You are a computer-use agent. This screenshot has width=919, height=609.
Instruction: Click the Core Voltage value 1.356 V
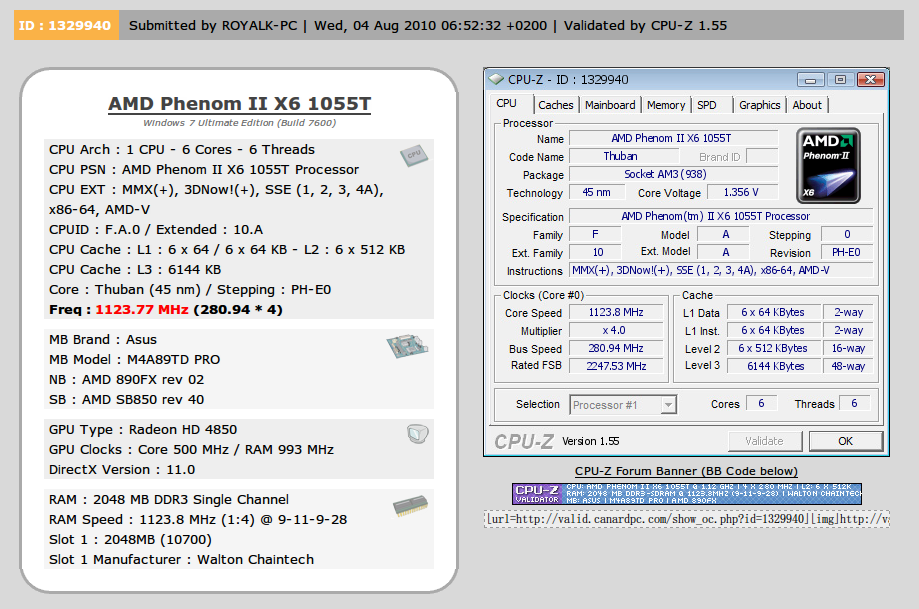coord(743,192)
